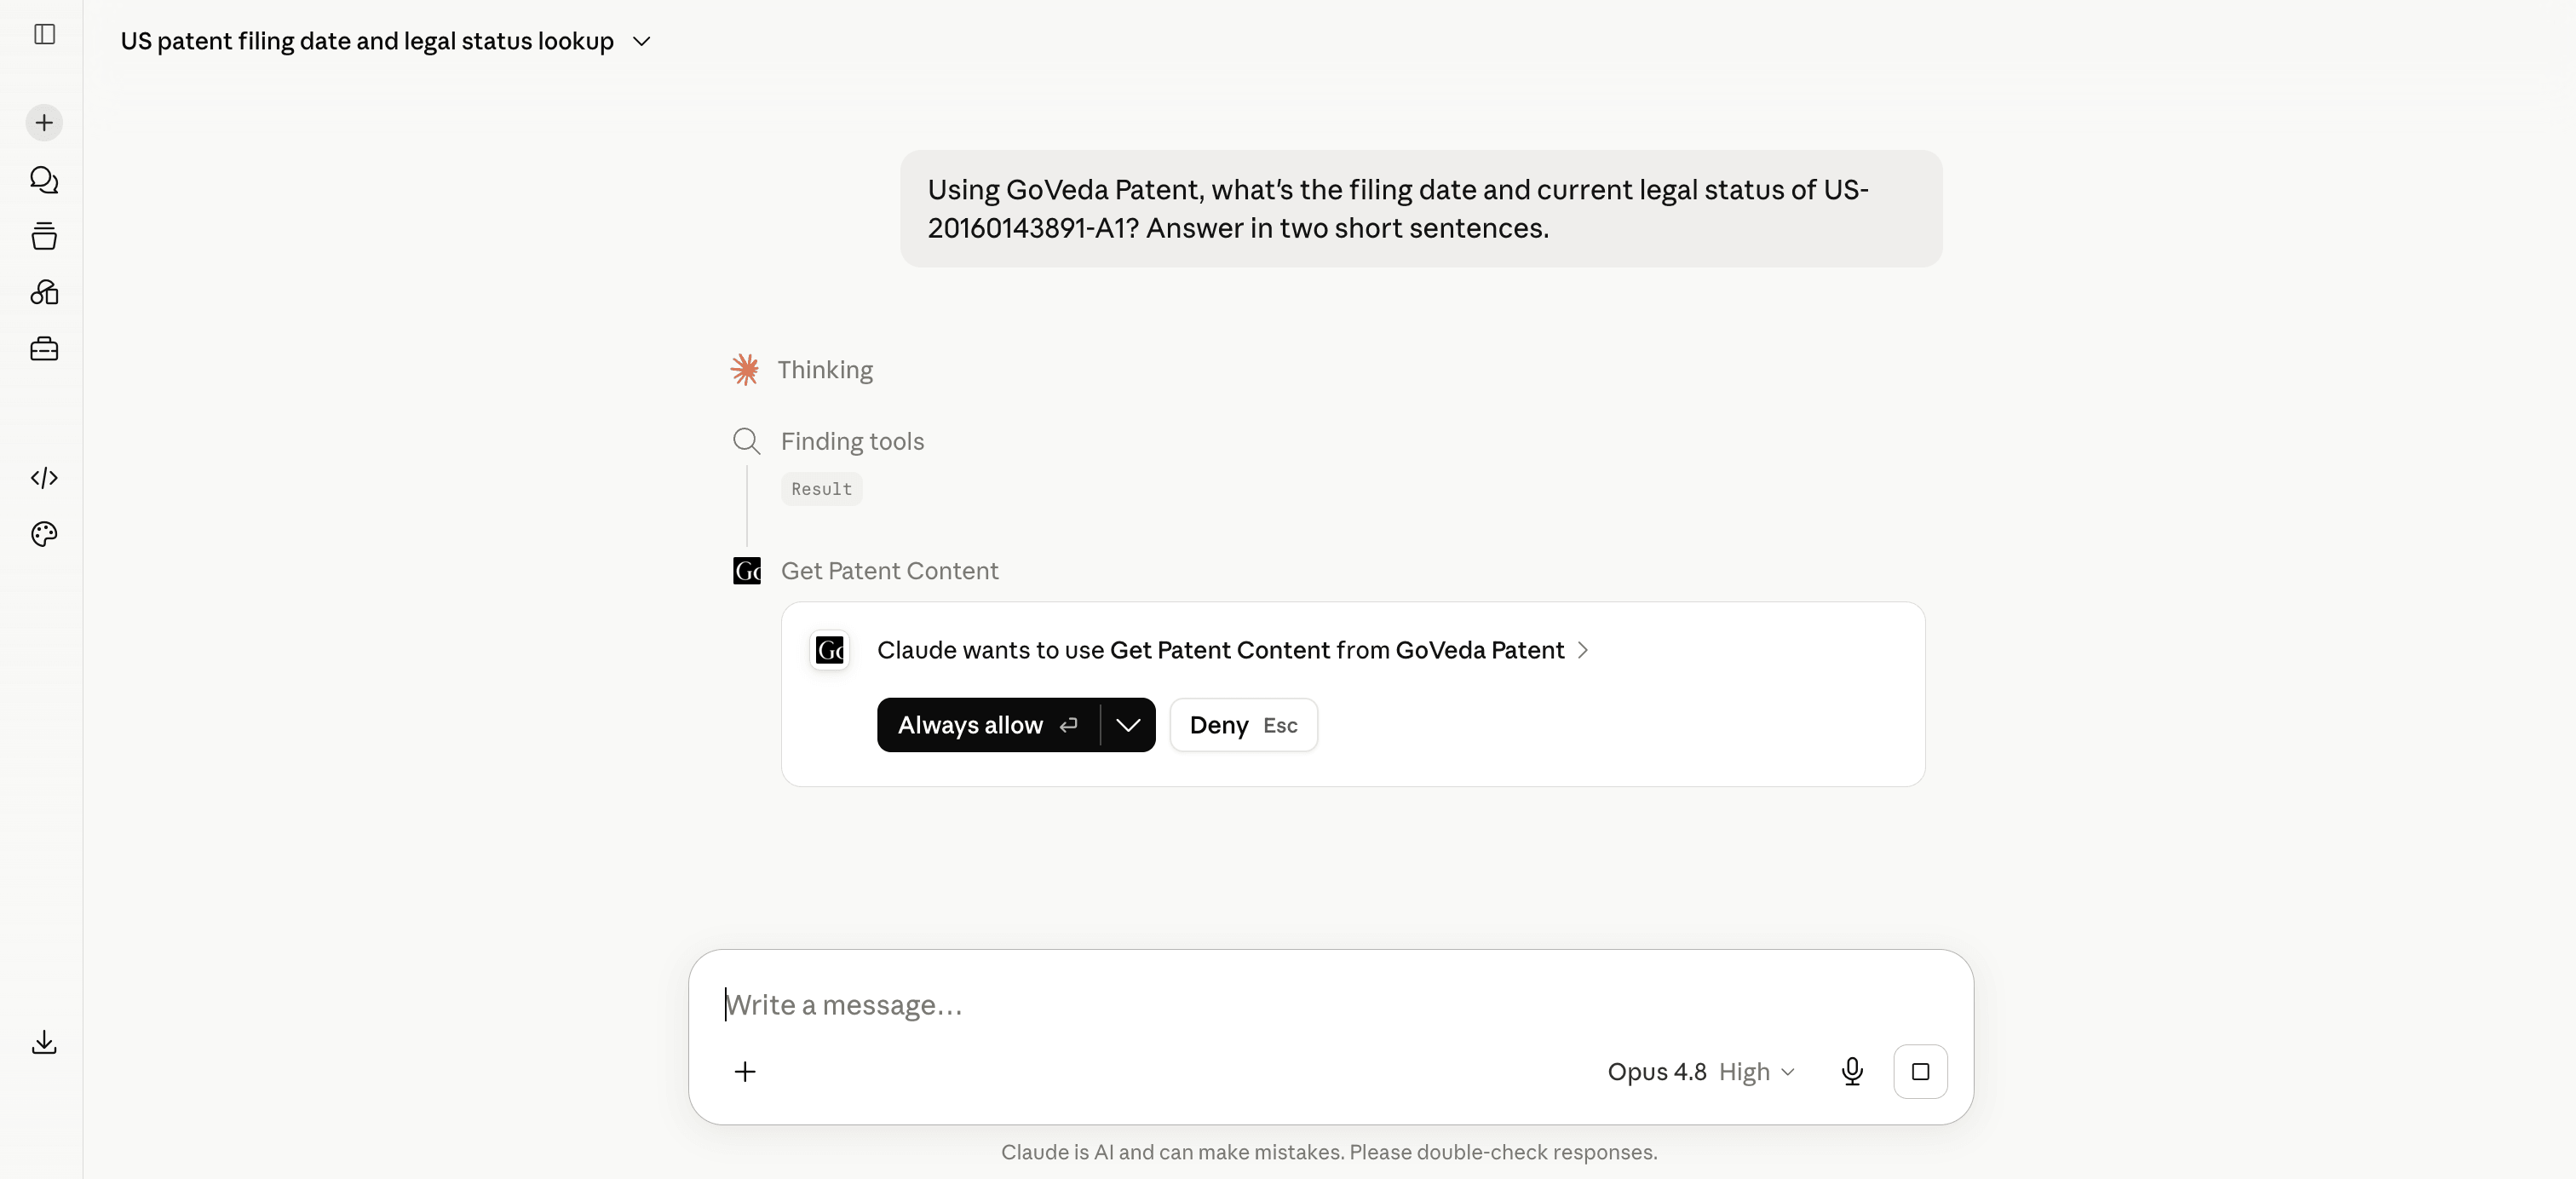Open the Projects stack icon
Screen dimensions: 2576x1179
tap(44, 236)
